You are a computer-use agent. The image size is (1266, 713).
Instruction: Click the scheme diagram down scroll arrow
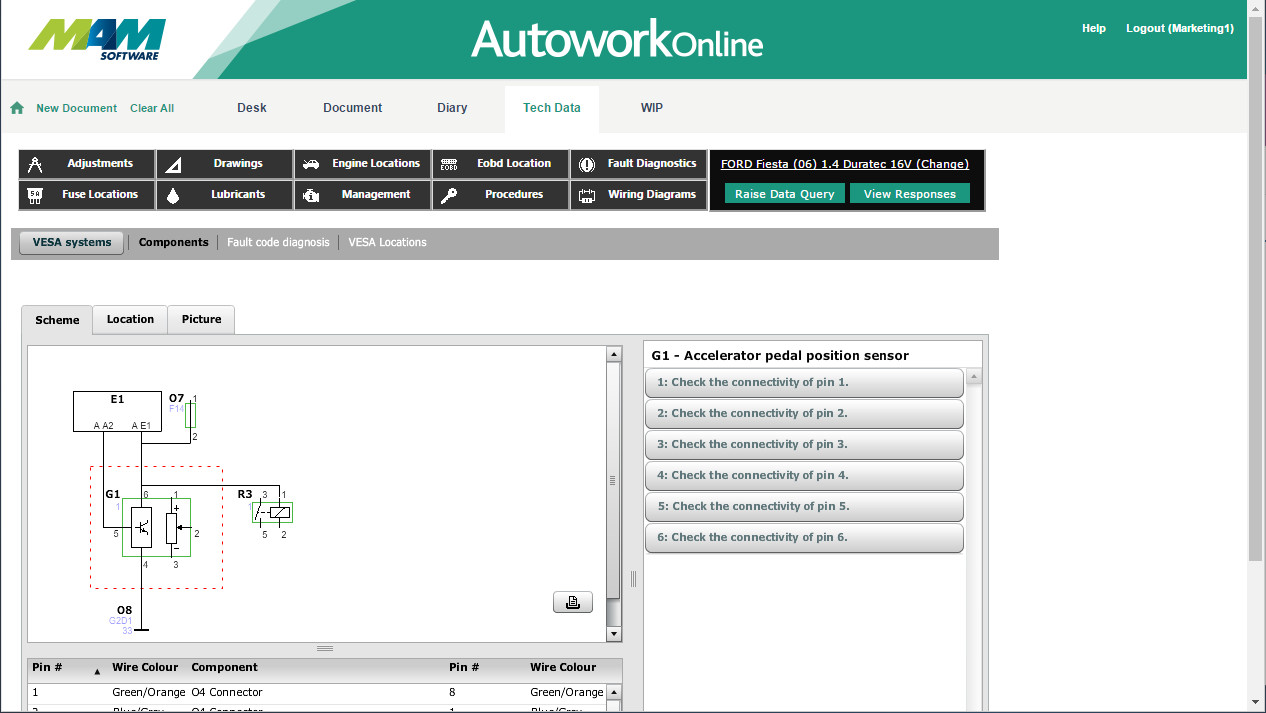pos(614,634)
